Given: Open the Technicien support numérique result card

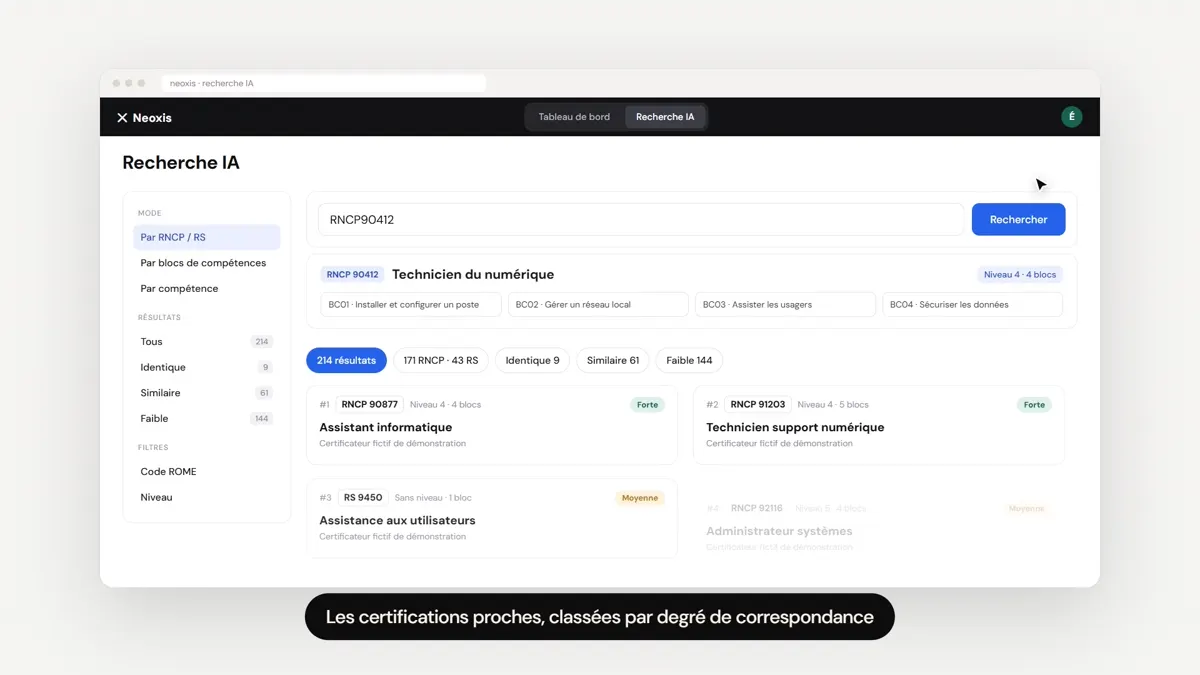Looking at the screenshot, I should pos(879,426).
